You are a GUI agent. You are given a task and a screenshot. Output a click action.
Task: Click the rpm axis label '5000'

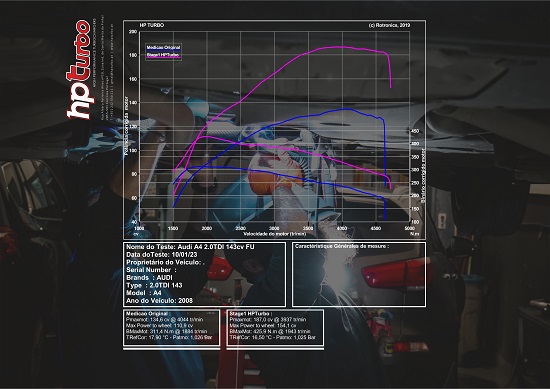[409, 228]
